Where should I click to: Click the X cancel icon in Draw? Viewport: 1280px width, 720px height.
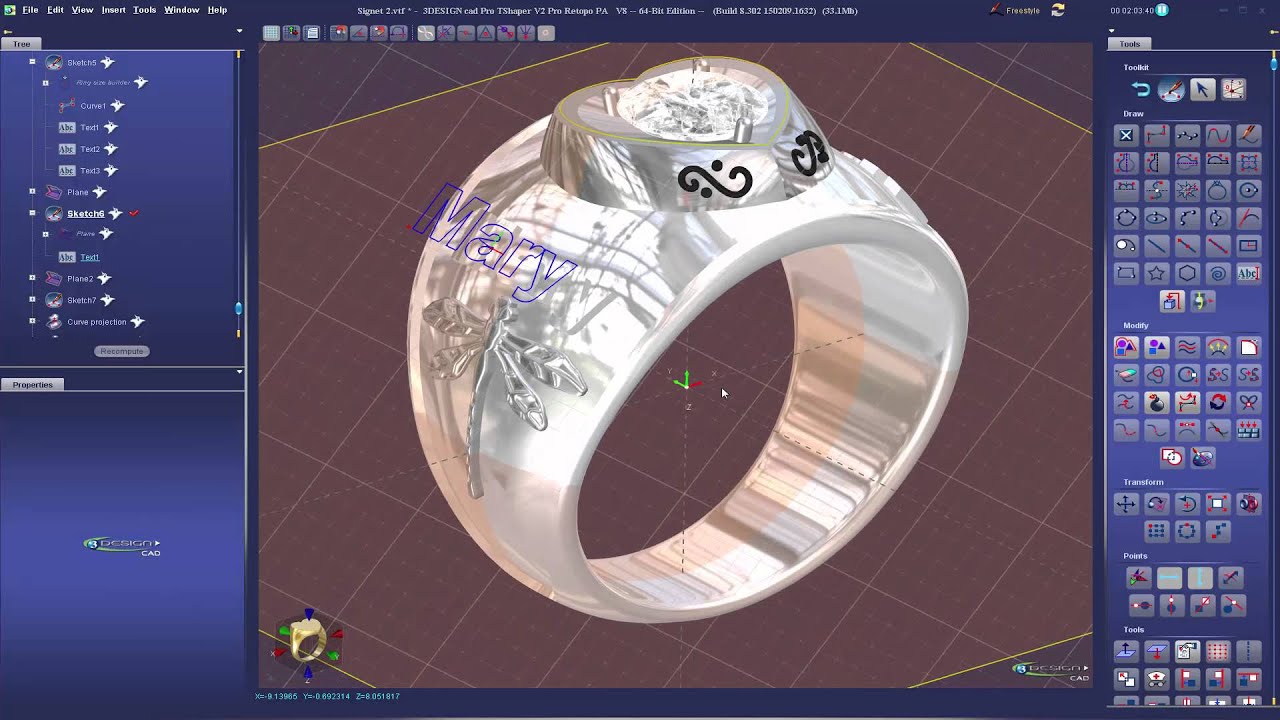pyautogui.click(x=1126, y=135)
